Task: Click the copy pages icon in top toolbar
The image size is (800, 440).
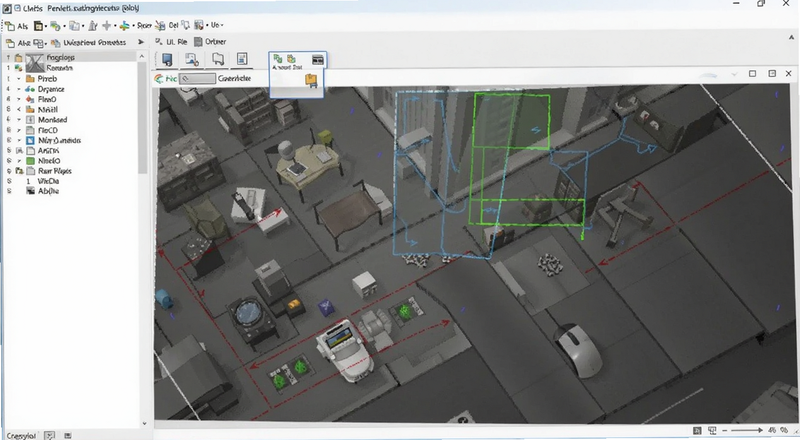Action: (74, 26)
